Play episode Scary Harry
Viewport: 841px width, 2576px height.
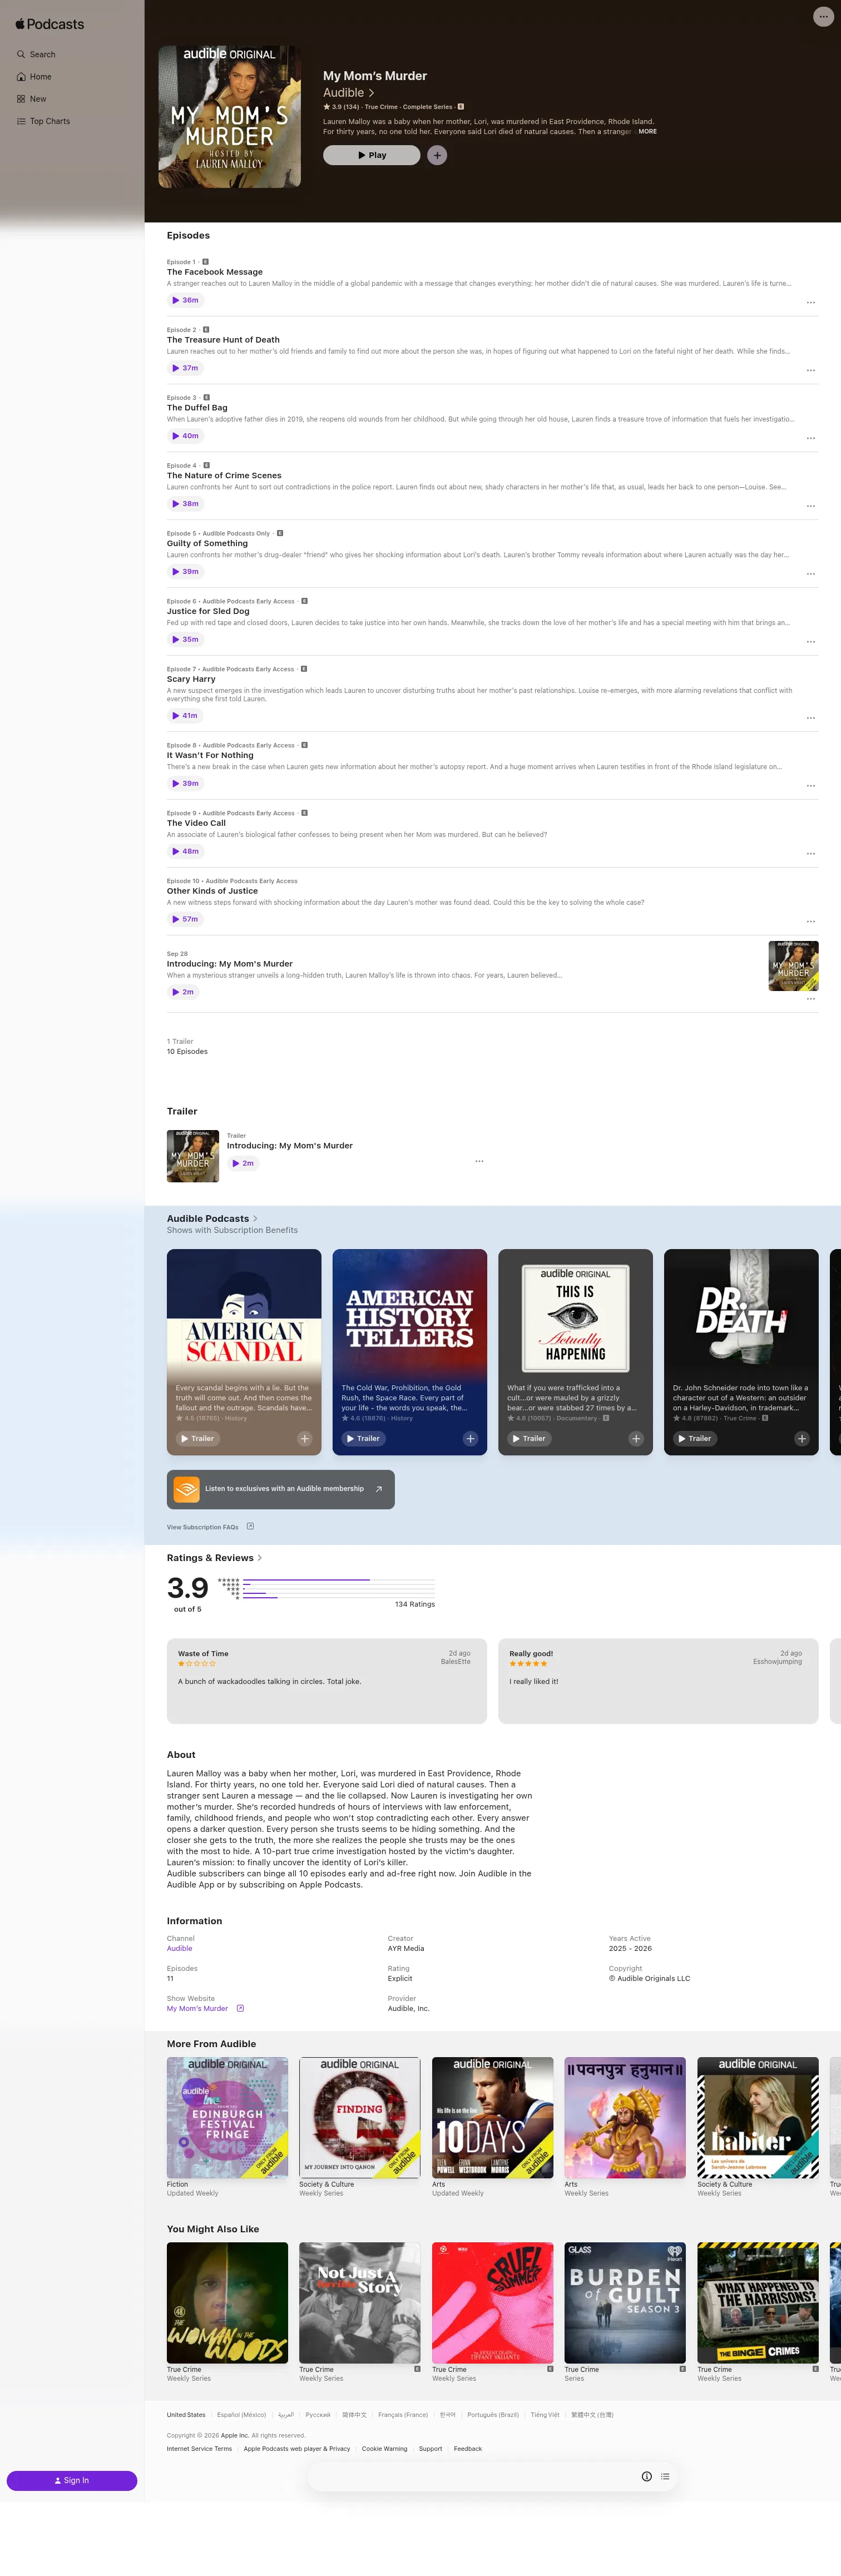(185, 716)
